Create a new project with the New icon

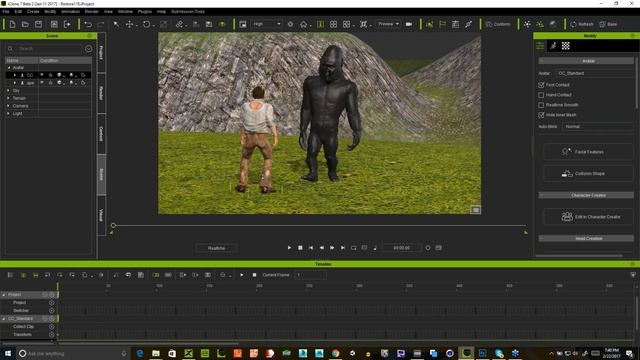click(12, 24)
